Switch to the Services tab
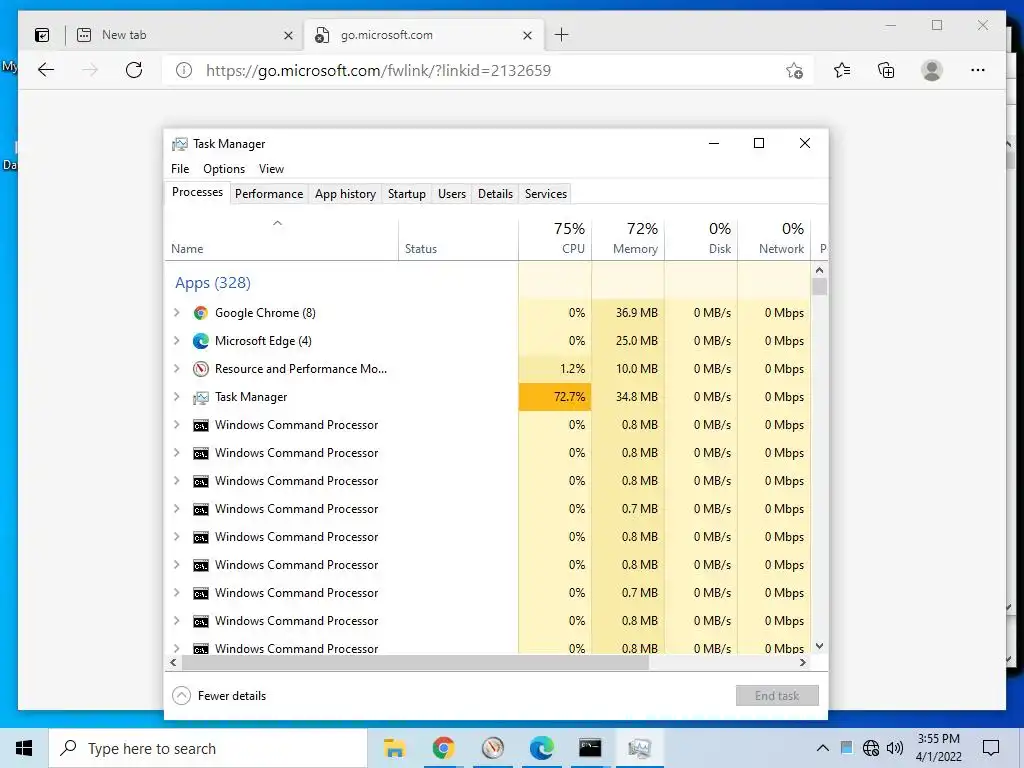The height and width of the screenshot is (768, 1024). pos(546,194)
